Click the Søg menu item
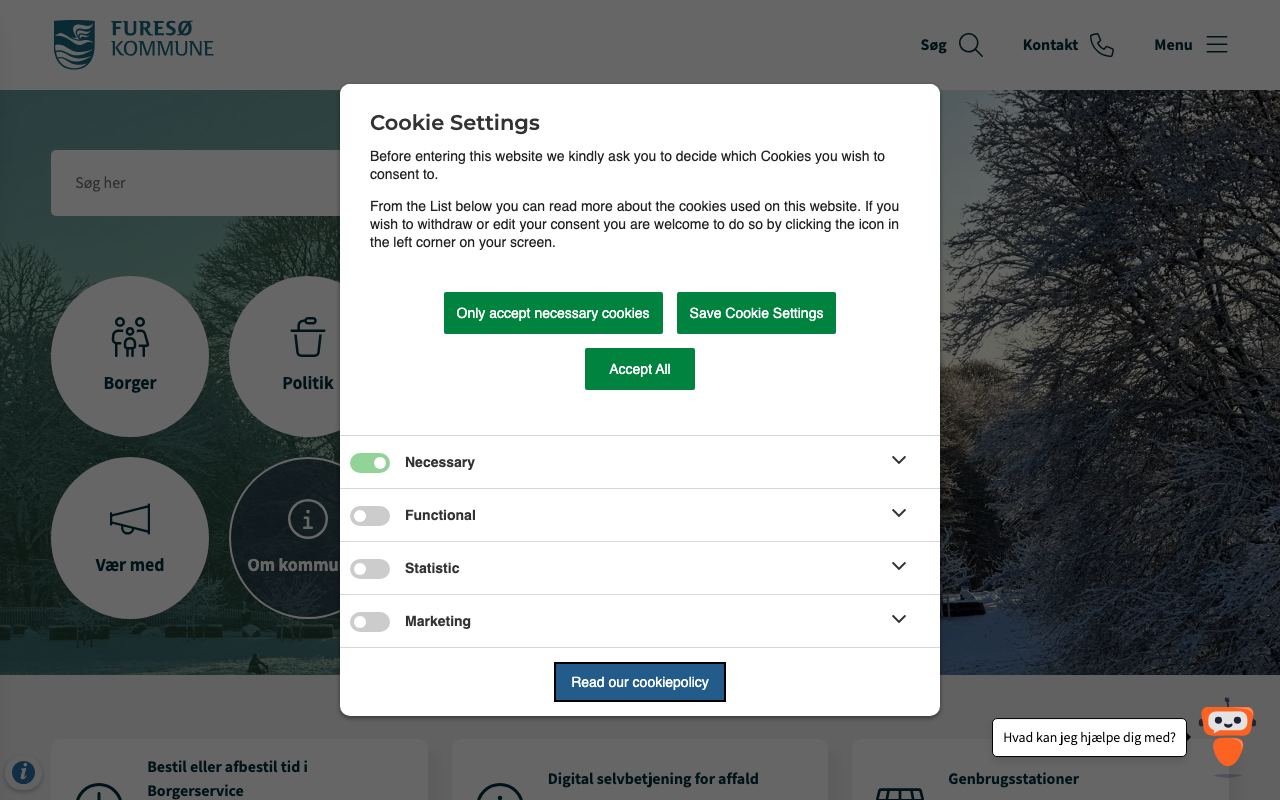This screenshot has height=800, width=1280. [933, 45]
